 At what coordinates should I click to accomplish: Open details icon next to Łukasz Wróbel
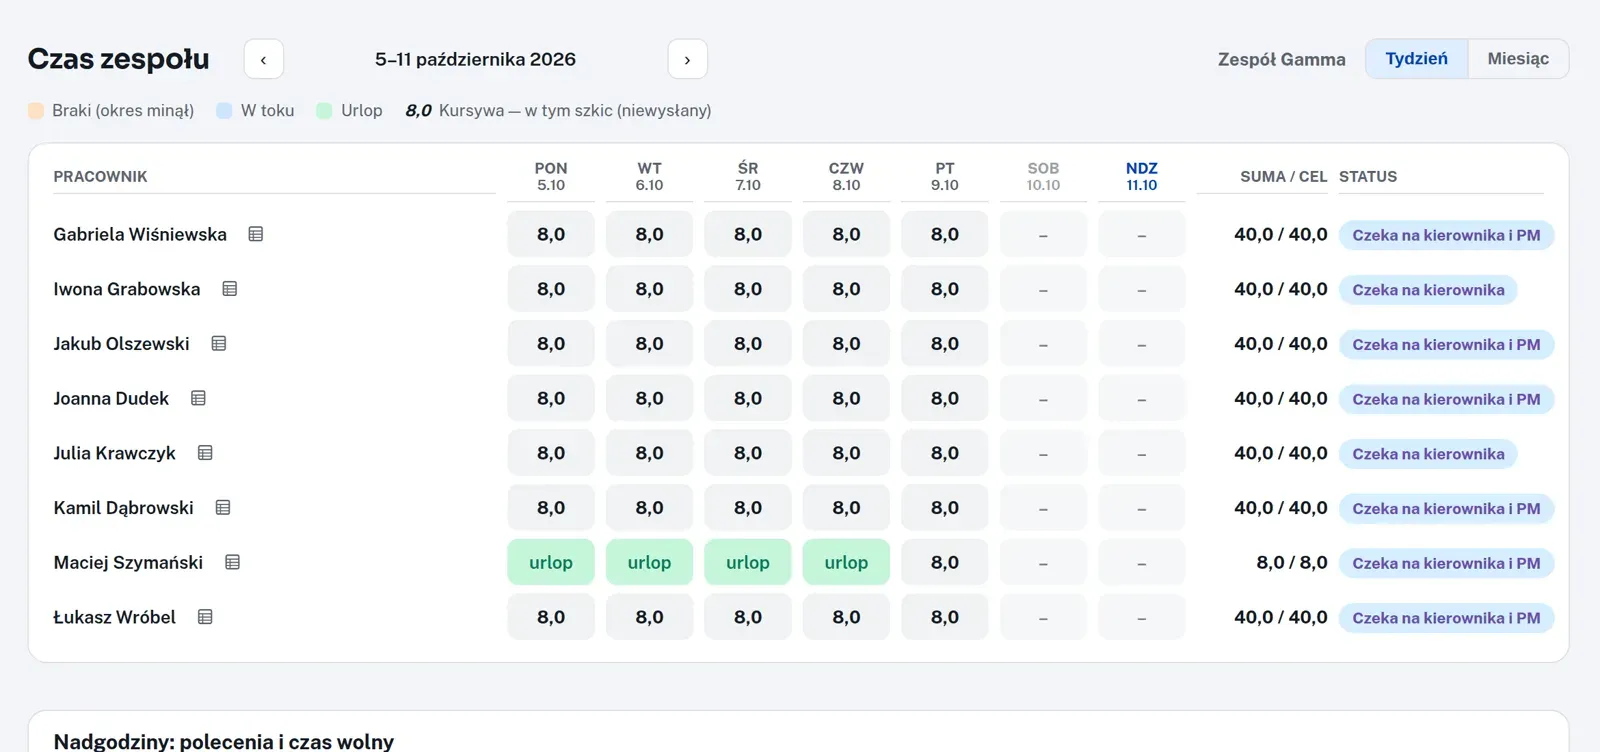coord(205,617)
